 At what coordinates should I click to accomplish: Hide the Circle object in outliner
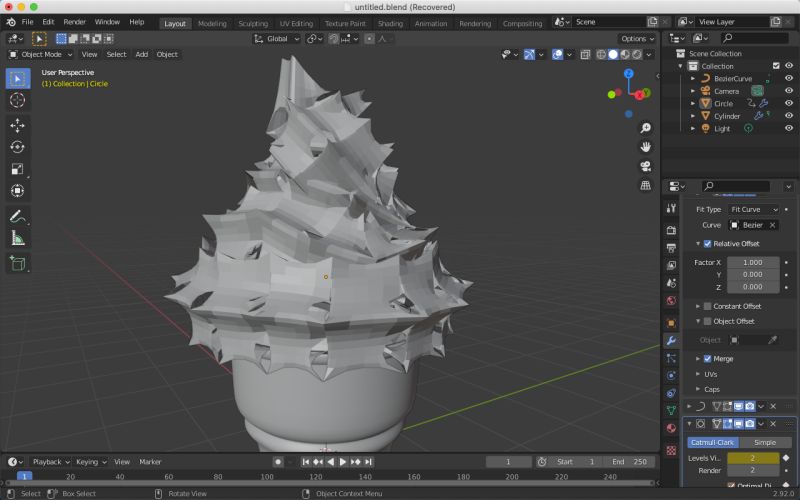point(789,103)
